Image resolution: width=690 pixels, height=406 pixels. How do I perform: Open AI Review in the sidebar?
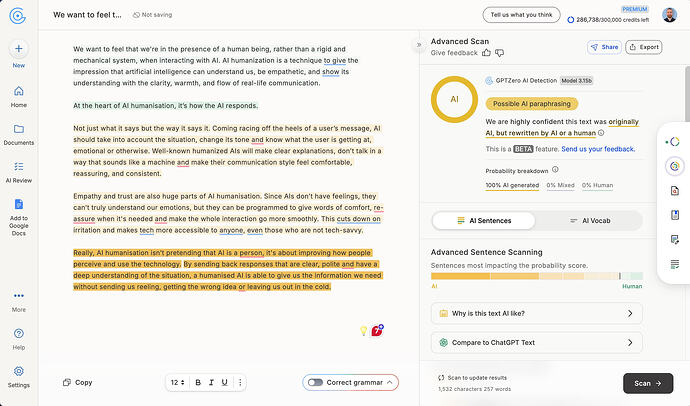tap(18, 167)
